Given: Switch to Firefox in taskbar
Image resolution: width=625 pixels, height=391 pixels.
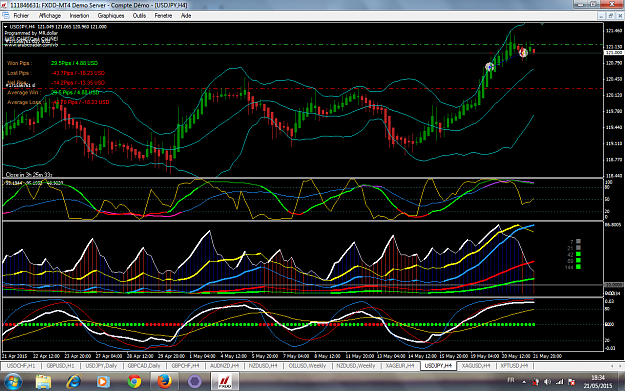Looking at the screenshot, I should point(164,381).
